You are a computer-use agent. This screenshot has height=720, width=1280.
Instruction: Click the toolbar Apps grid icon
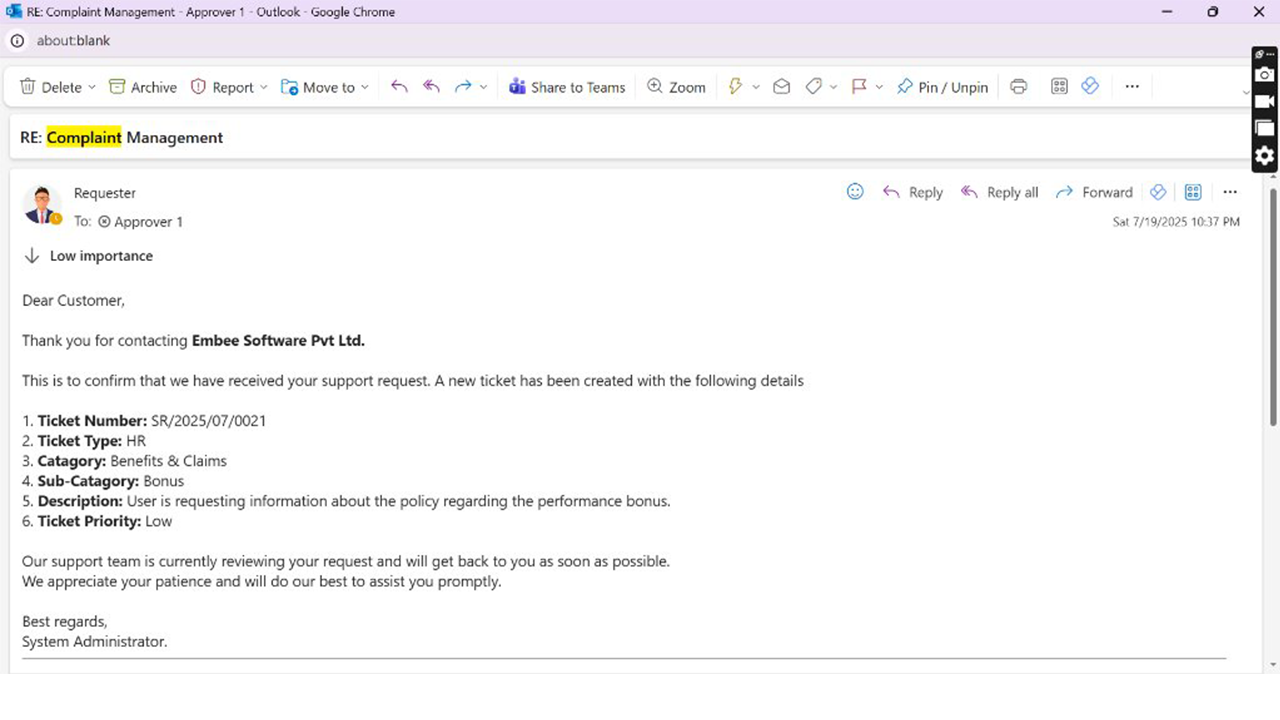tap(1060, 87)
